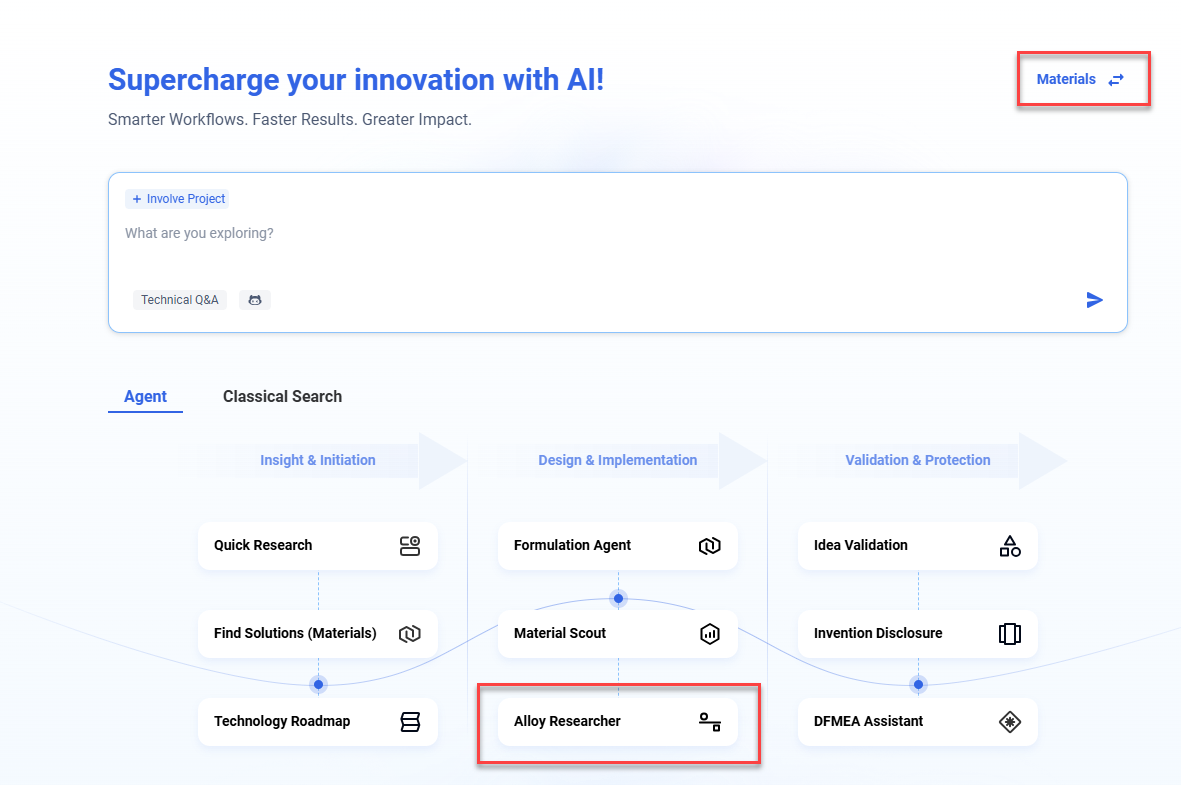Click the Technology Roadmap card icon
This screenshot has height=785, width=1181.
[410, 722]
